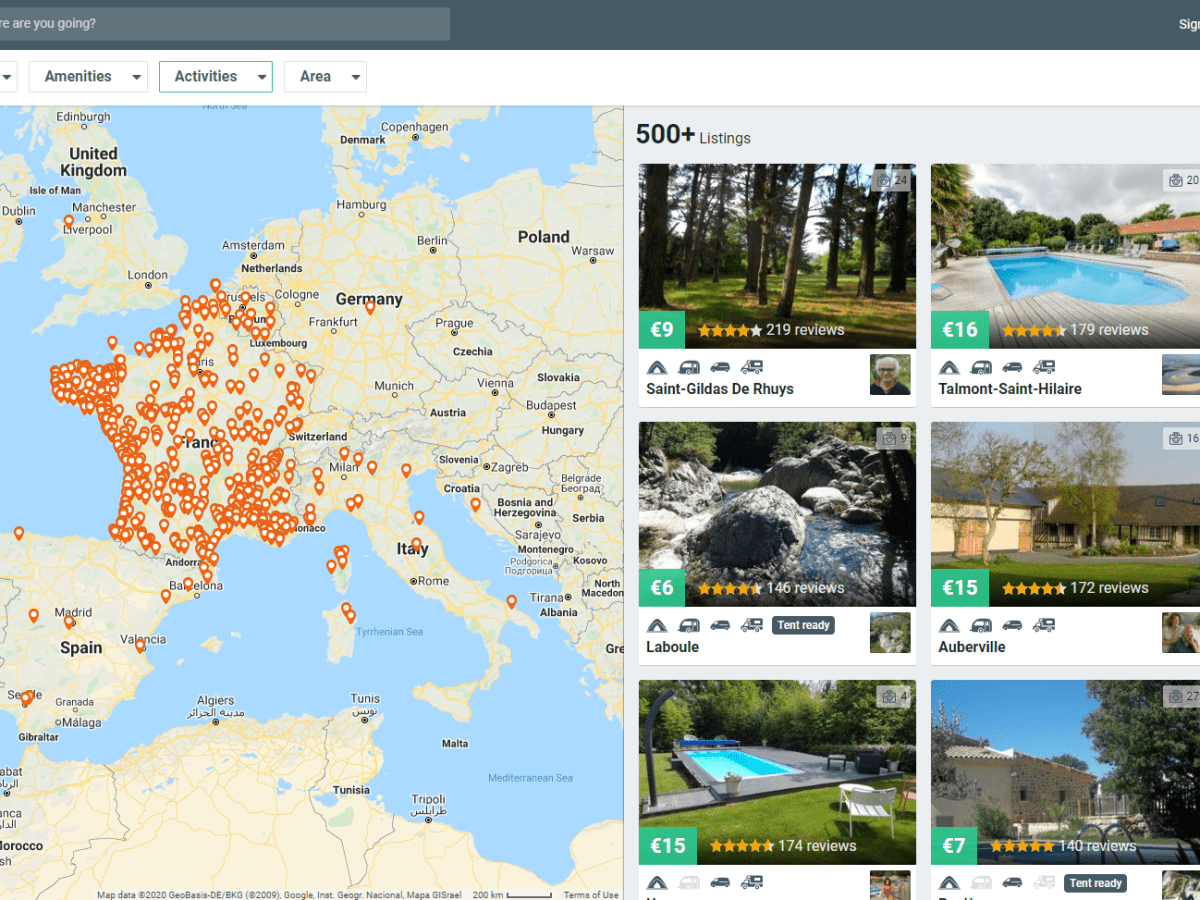This screenshot has height=900, width=1200.
Task: Toggle the grayed caravan icon on the bottom €15 listing
Action: pyautogui.click(x=689, y=883)
